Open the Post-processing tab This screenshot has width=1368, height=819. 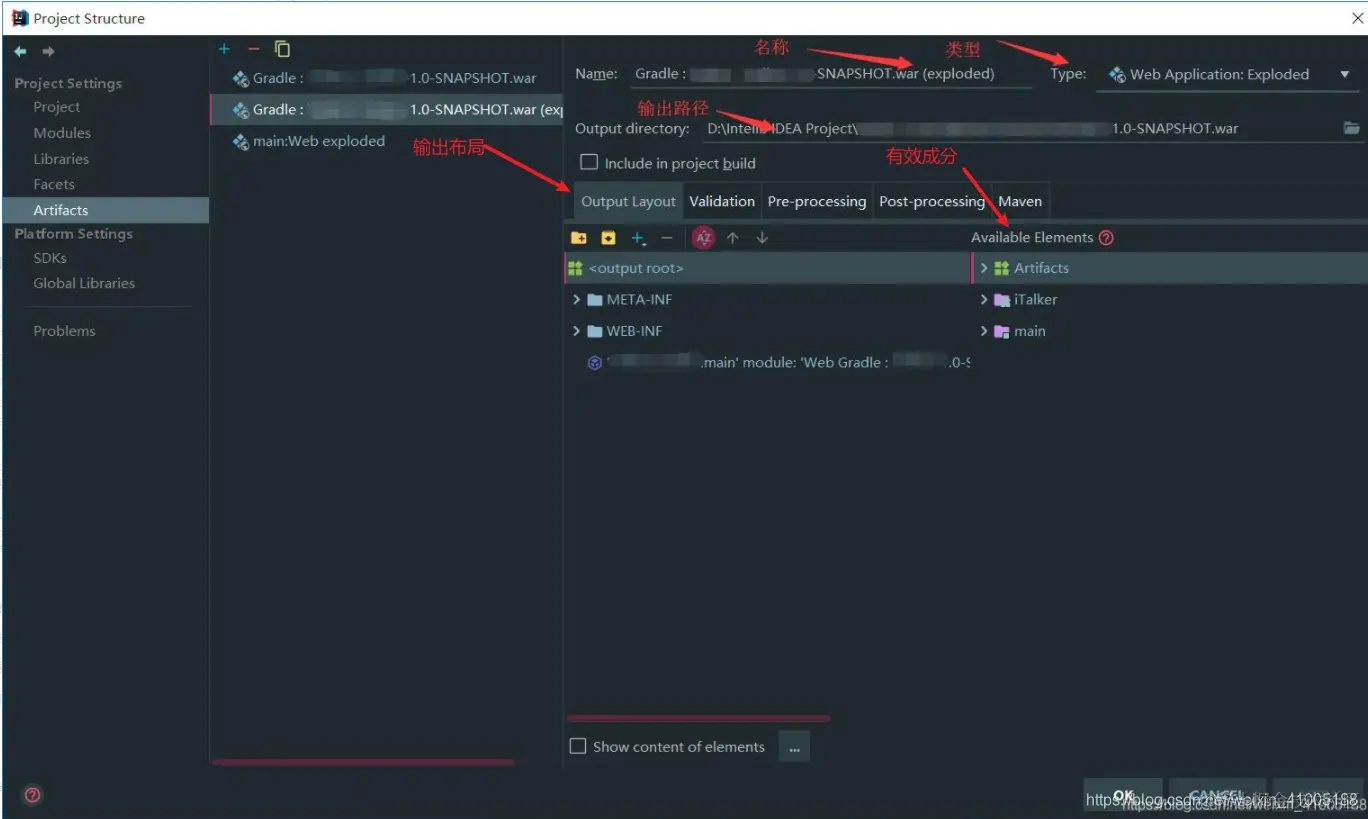(x=932, y=201)
